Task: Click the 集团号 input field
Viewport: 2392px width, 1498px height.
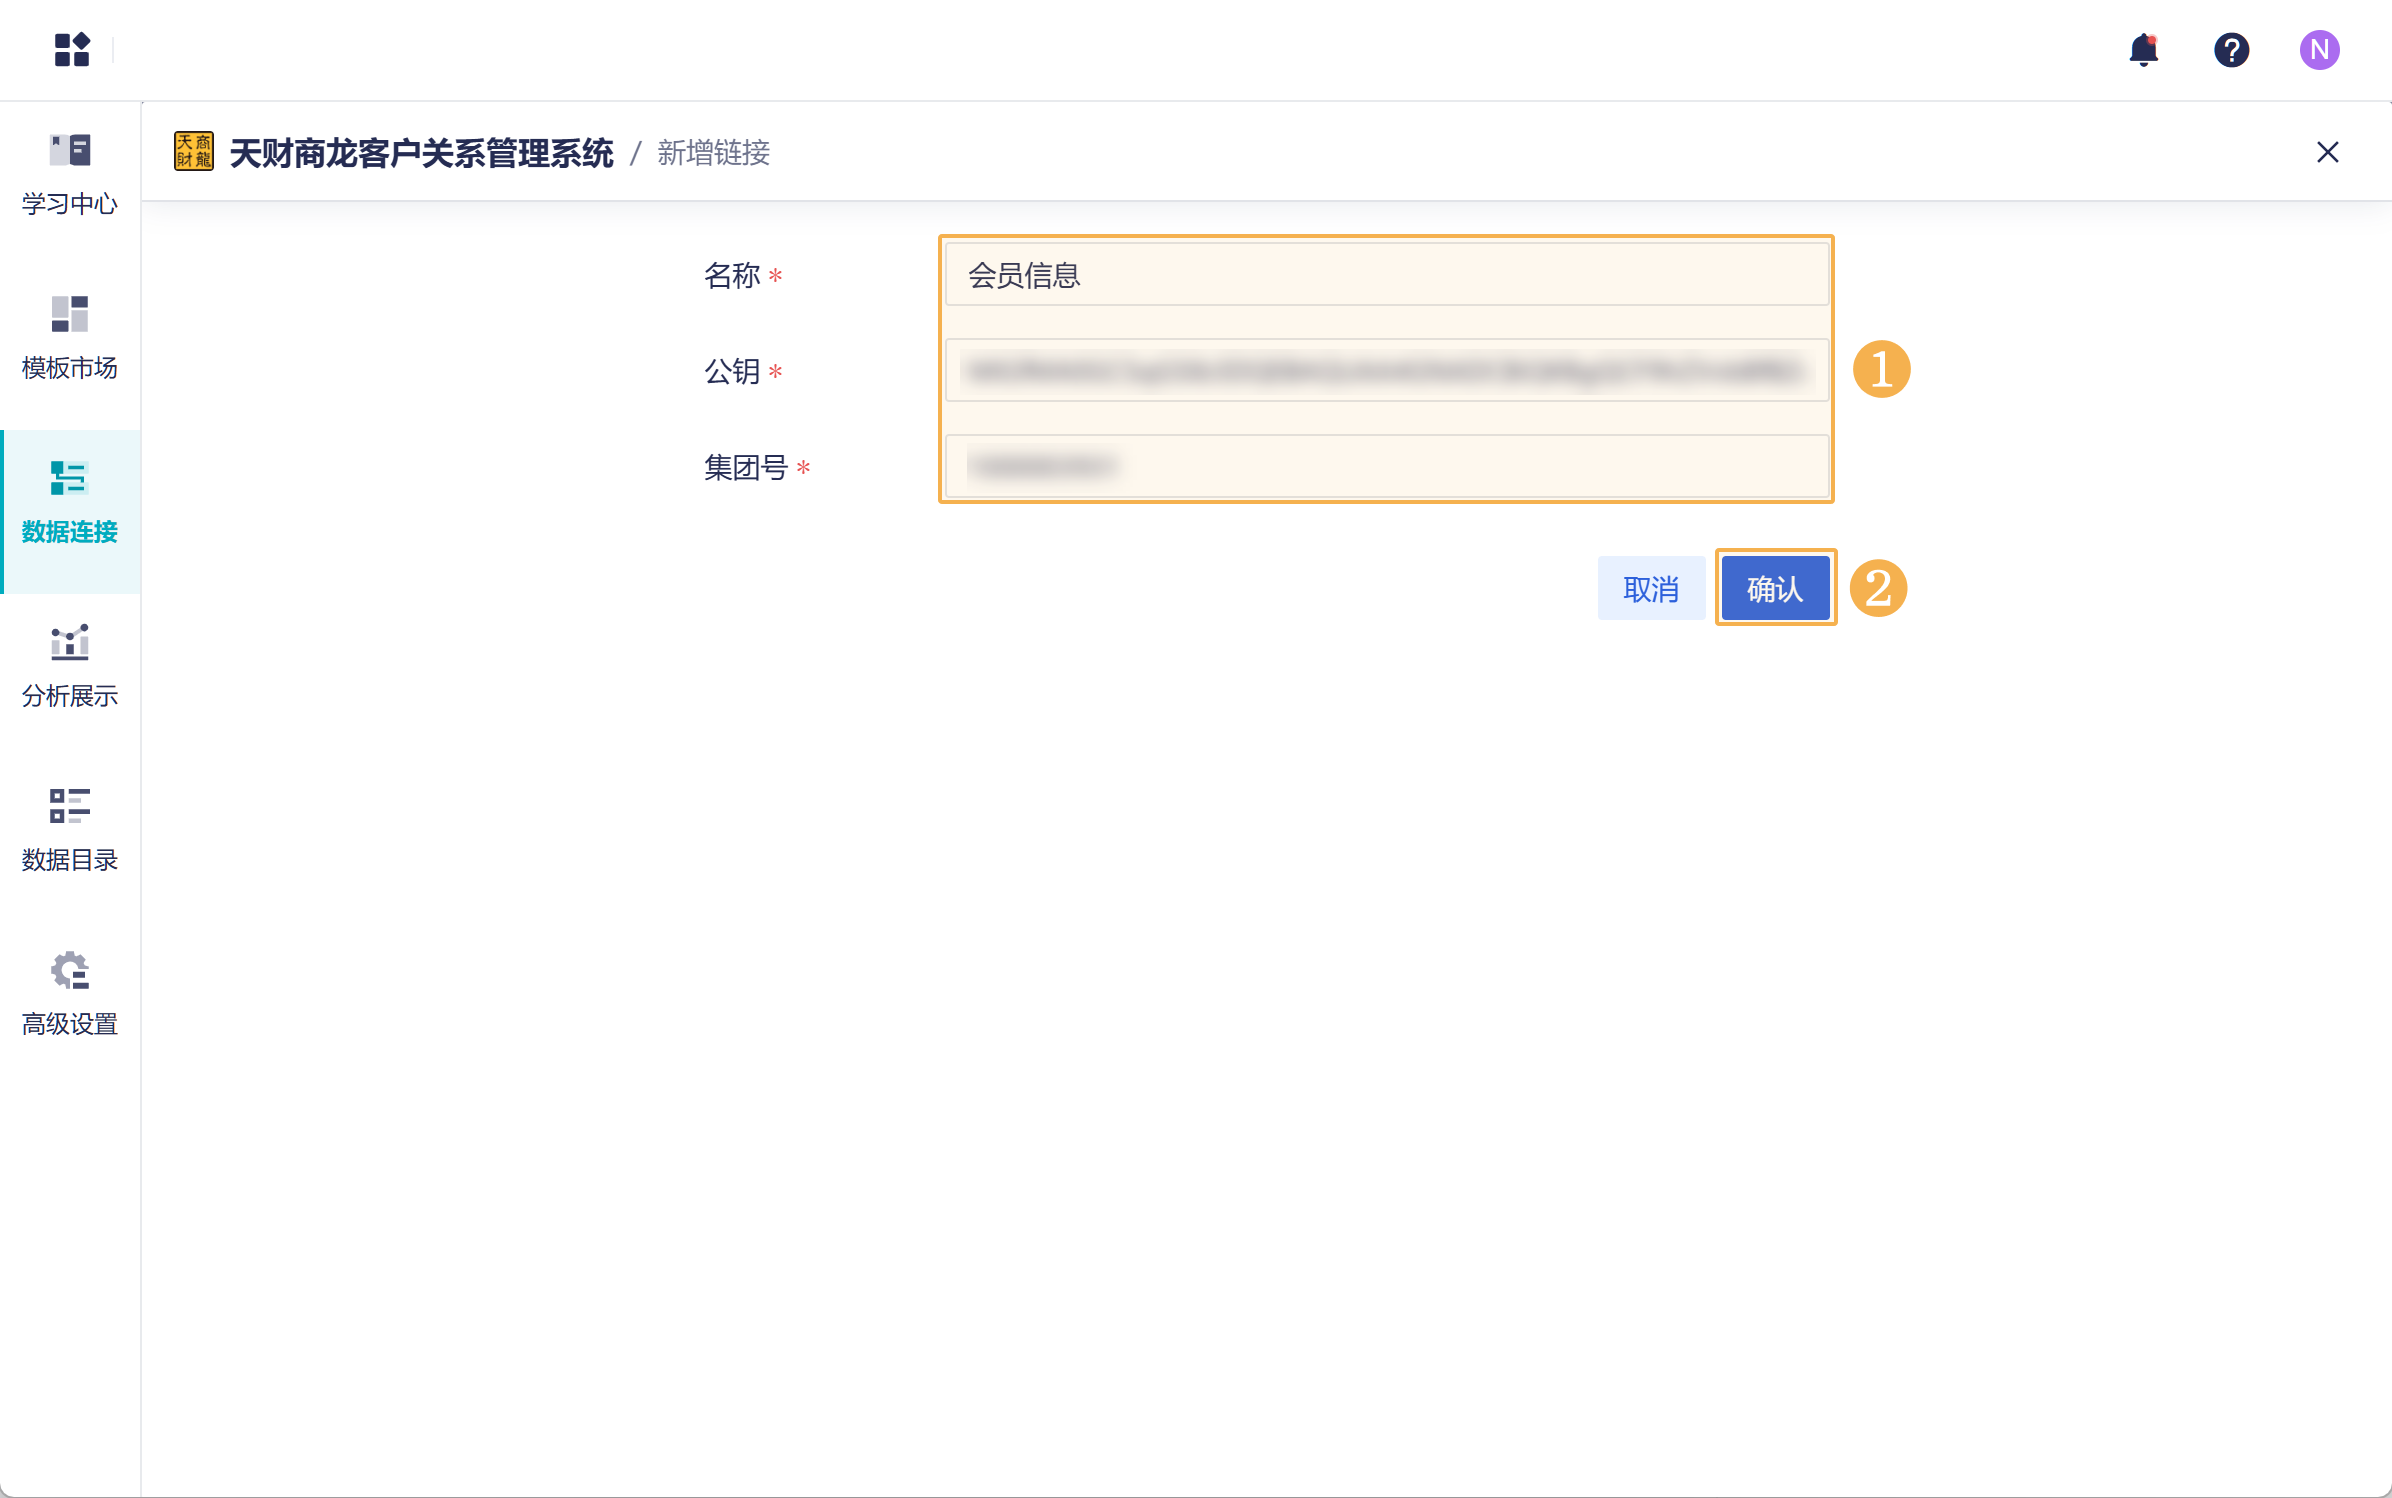Action: 1386,466
